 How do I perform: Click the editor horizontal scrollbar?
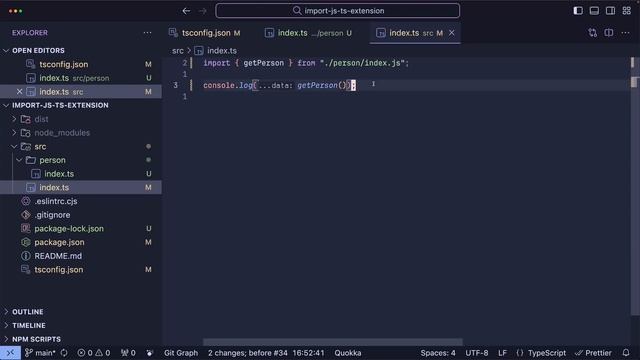click(333, 342)
